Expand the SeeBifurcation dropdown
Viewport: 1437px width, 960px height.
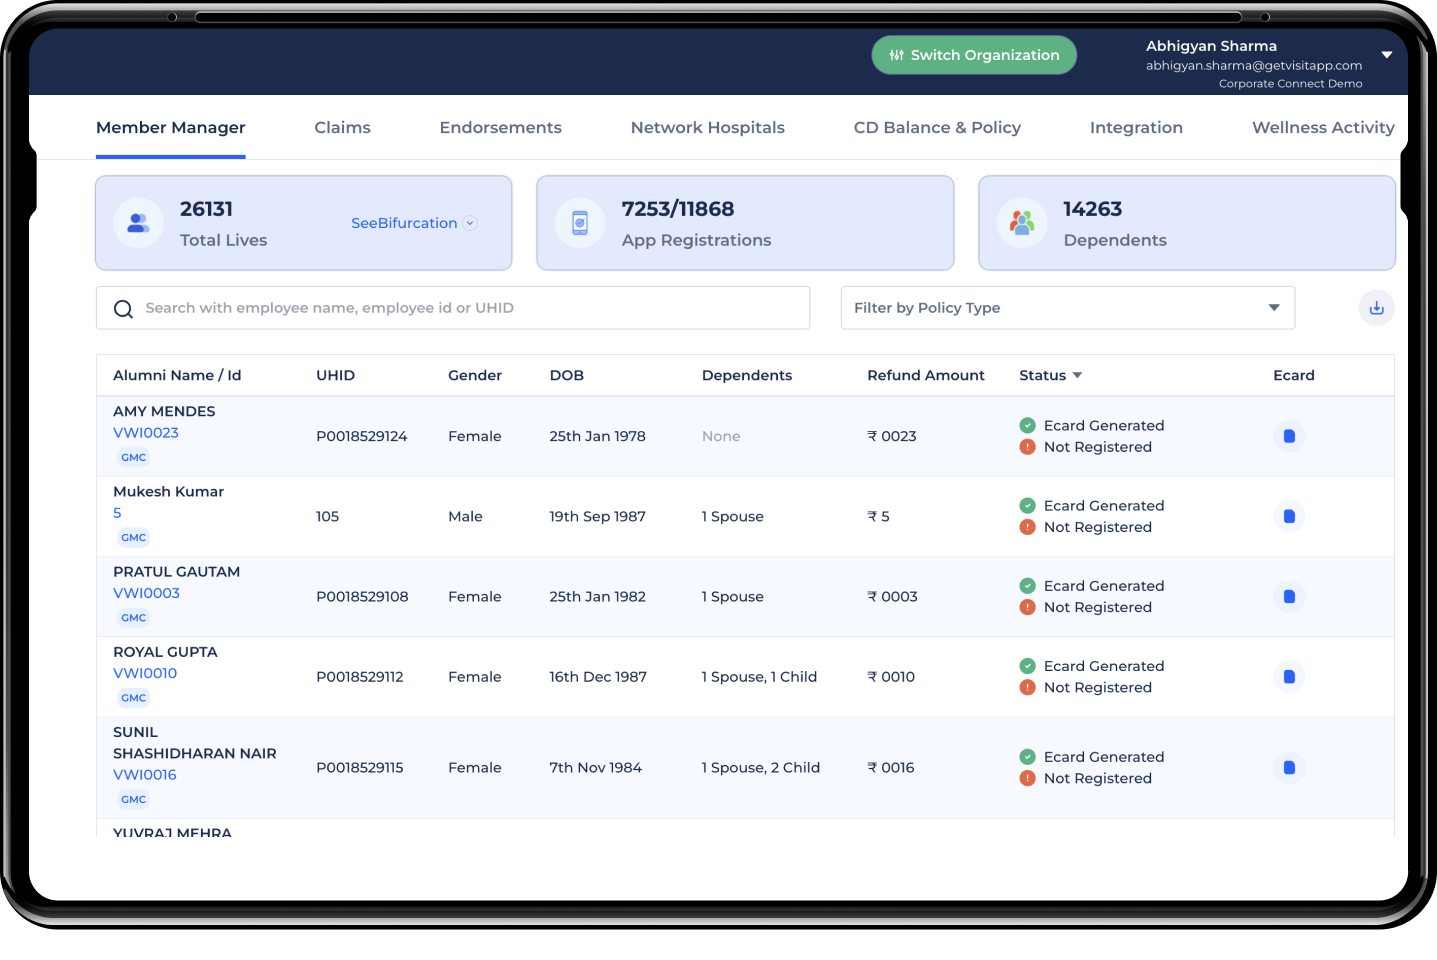pyautogui.click(x=470, y=223)
